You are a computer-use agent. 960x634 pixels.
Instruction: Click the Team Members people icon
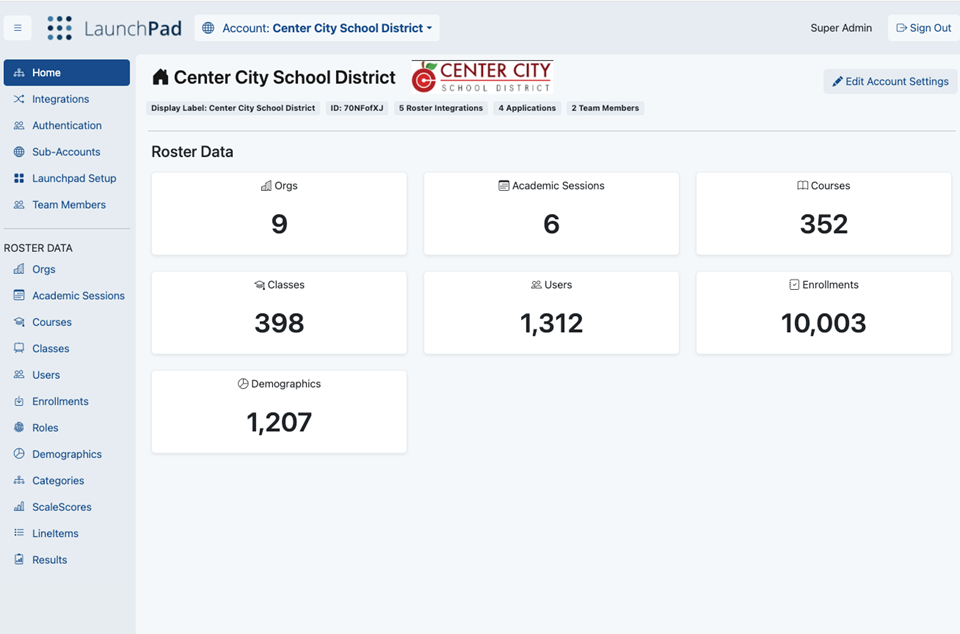pos(19,205)
